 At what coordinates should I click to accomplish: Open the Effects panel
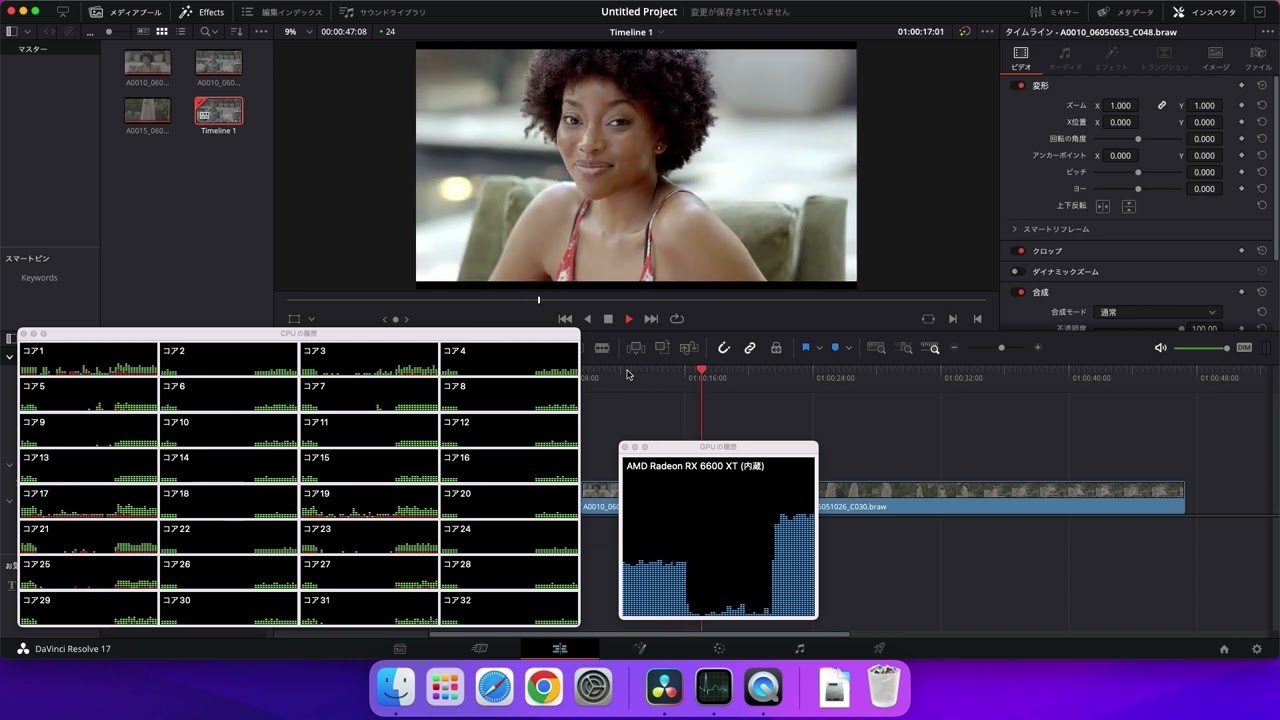coord(202,12)
